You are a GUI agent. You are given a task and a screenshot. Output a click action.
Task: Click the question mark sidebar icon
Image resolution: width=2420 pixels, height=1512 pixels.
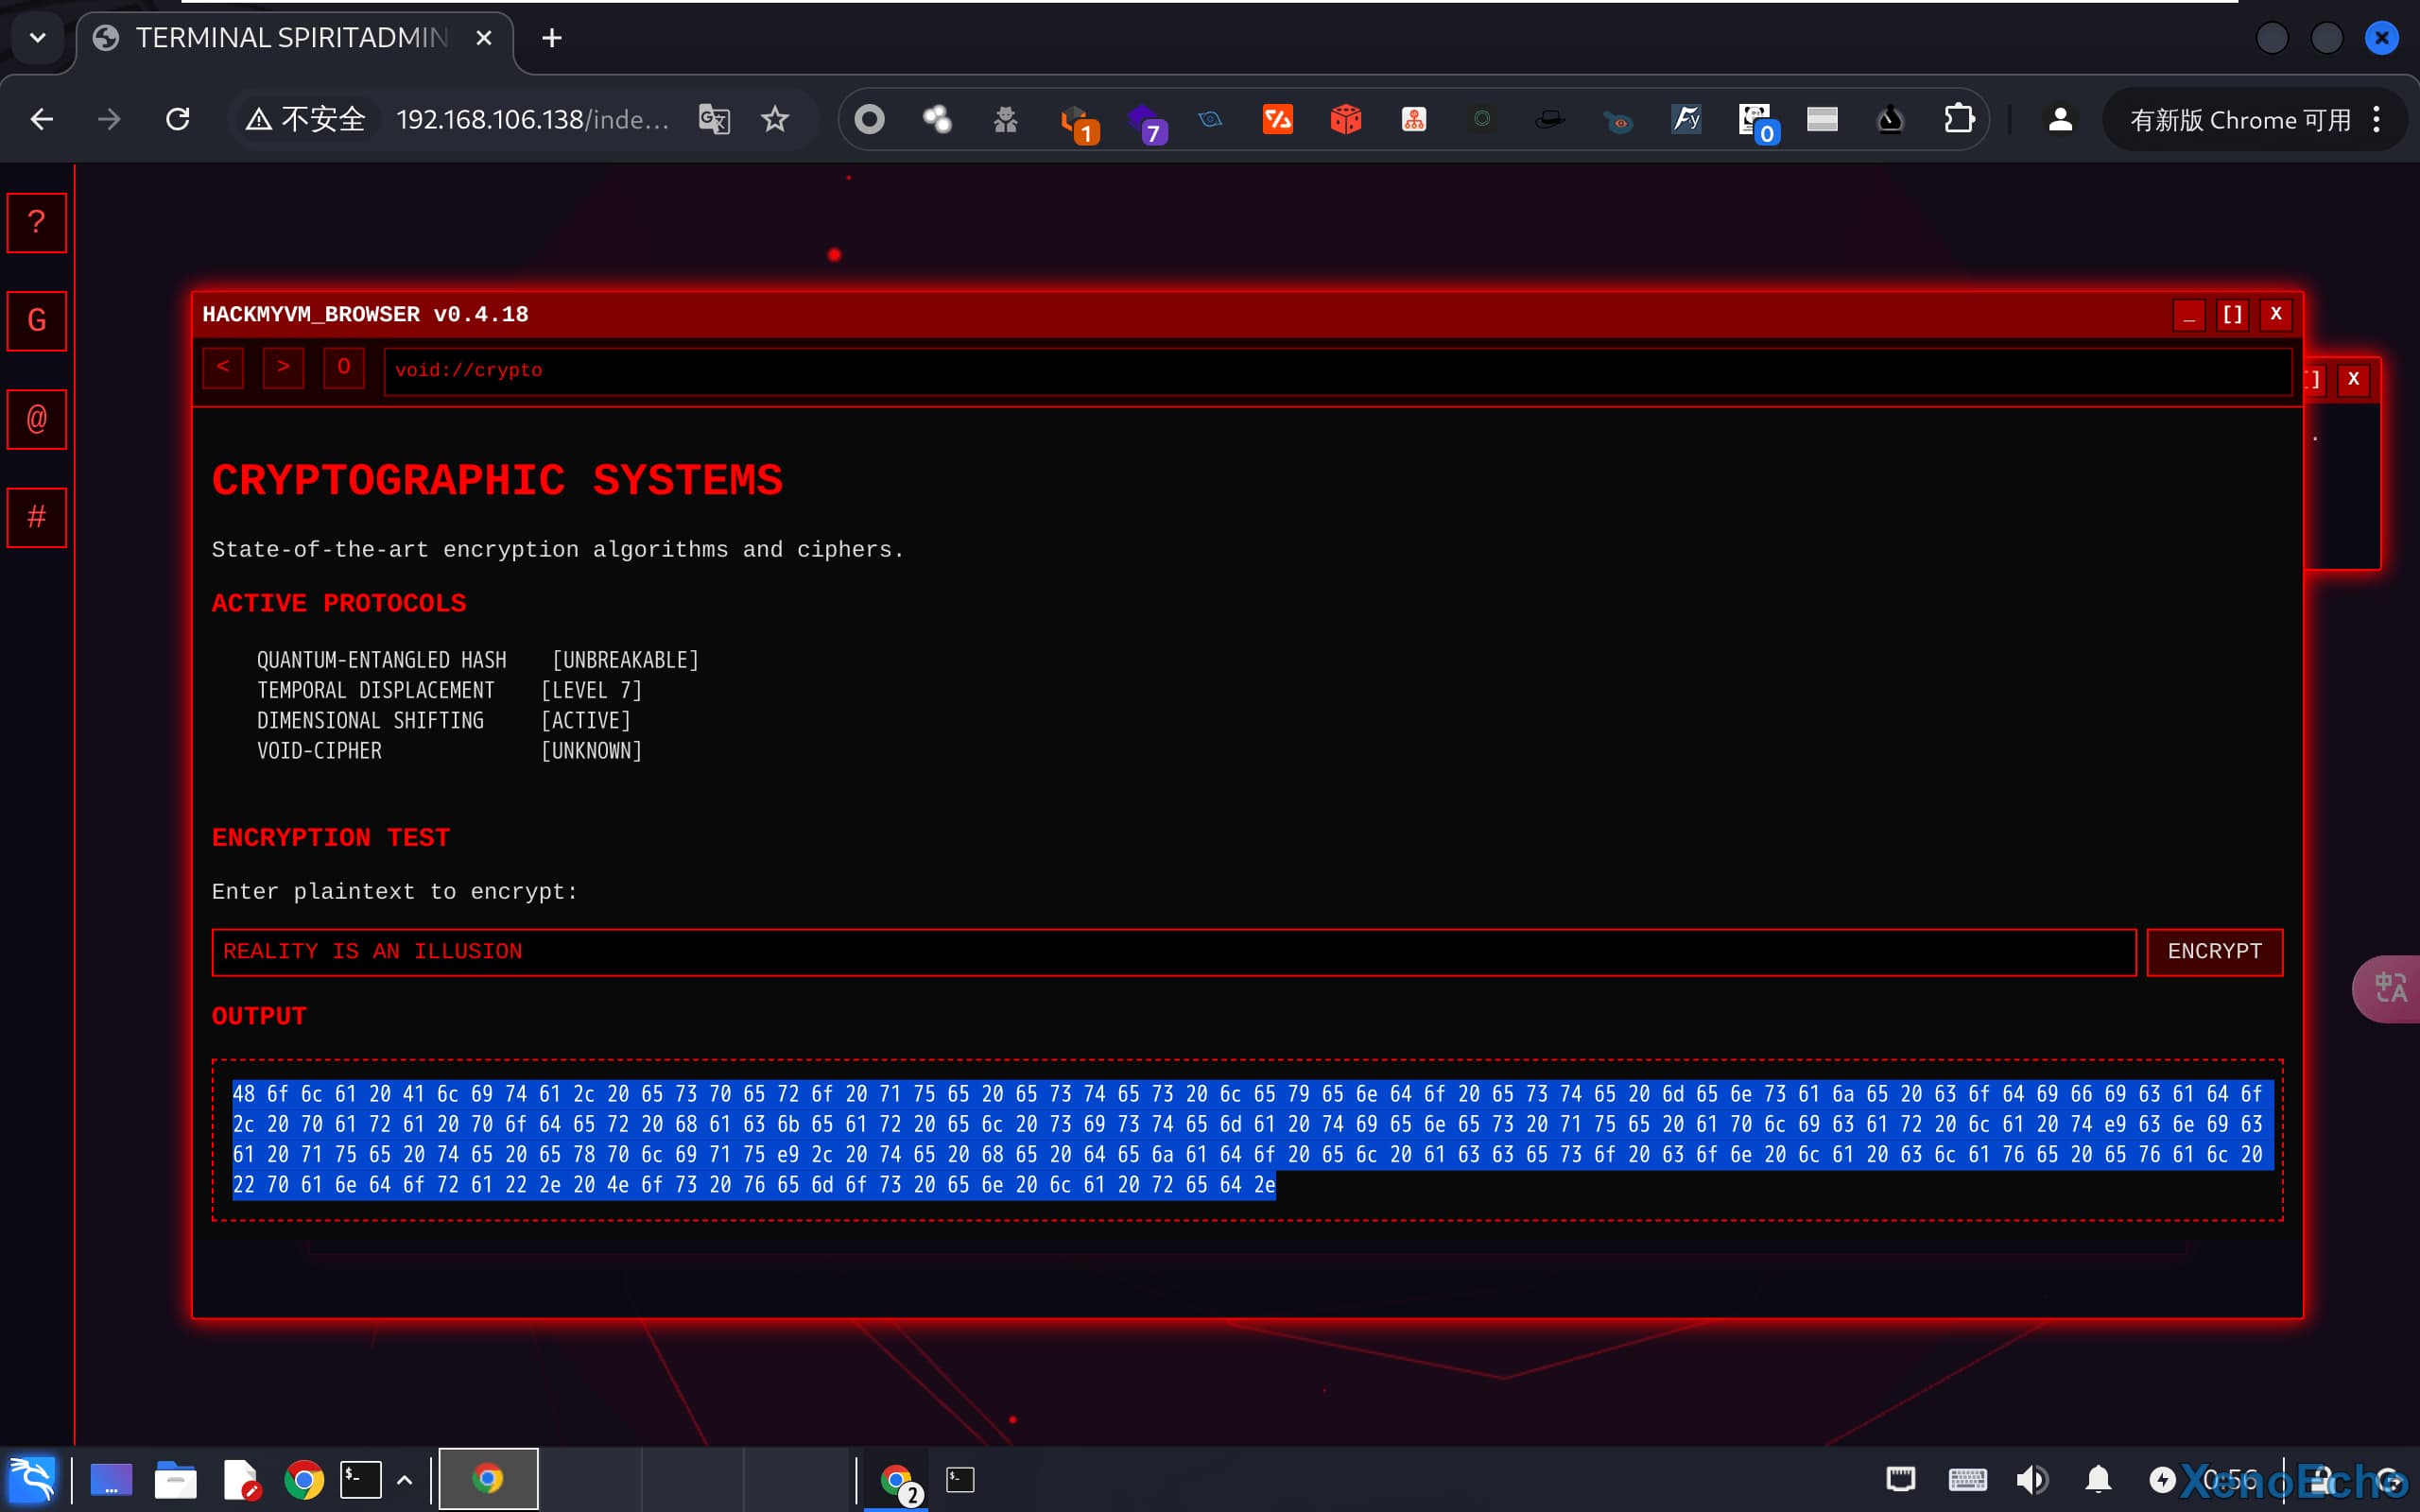click(x=37, y=222)
